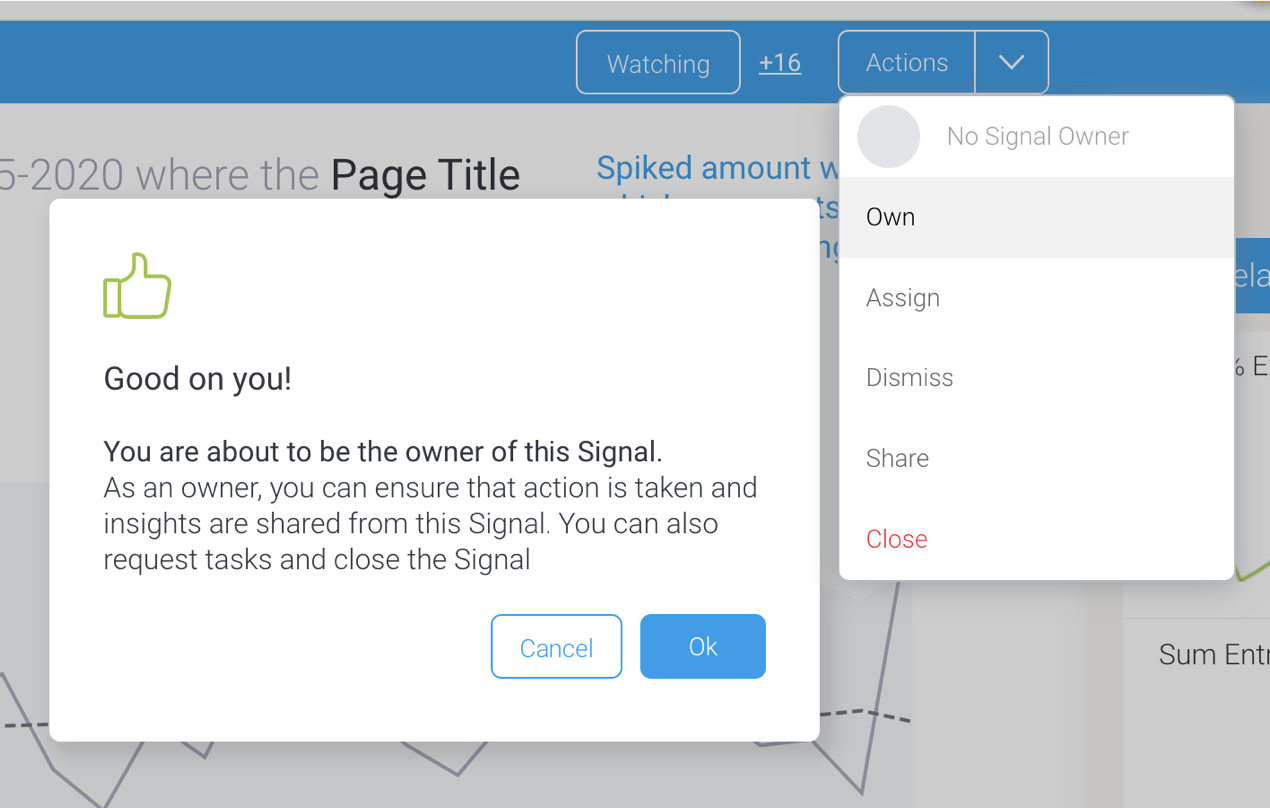Image resolution: width=1270 pixels, height=808 pixels.
Task: Confirm ownership with the Ok button
Action: (703, 646)
